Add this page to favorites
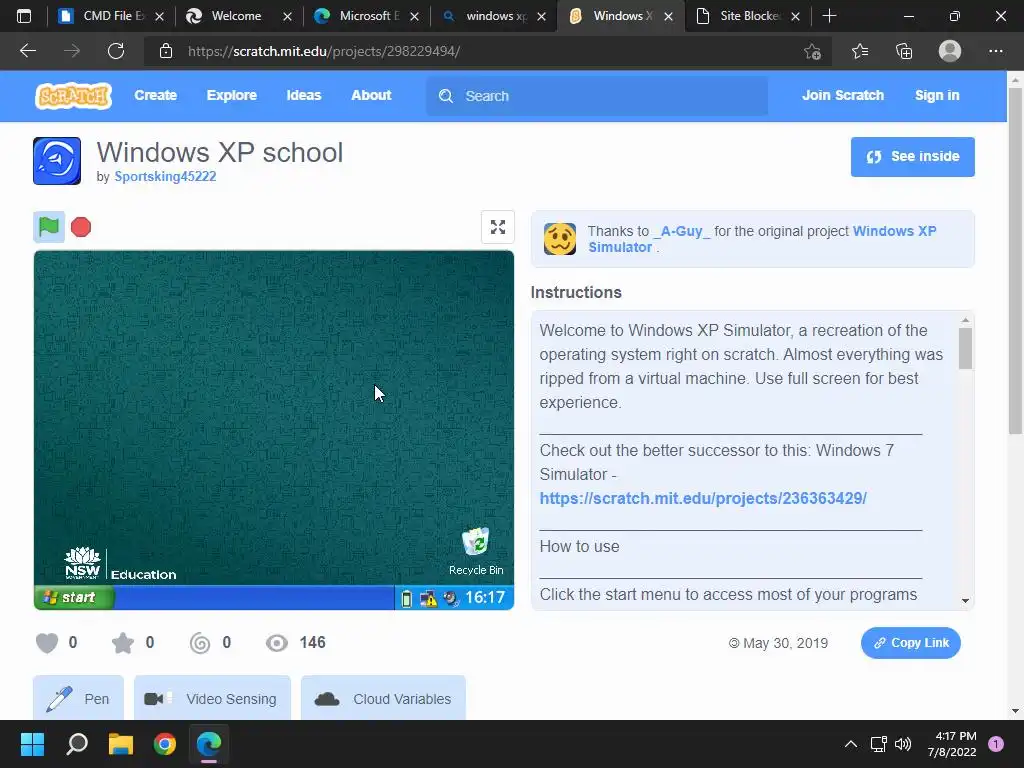The width and height of the screenshot is (1024, 768). 812,51
